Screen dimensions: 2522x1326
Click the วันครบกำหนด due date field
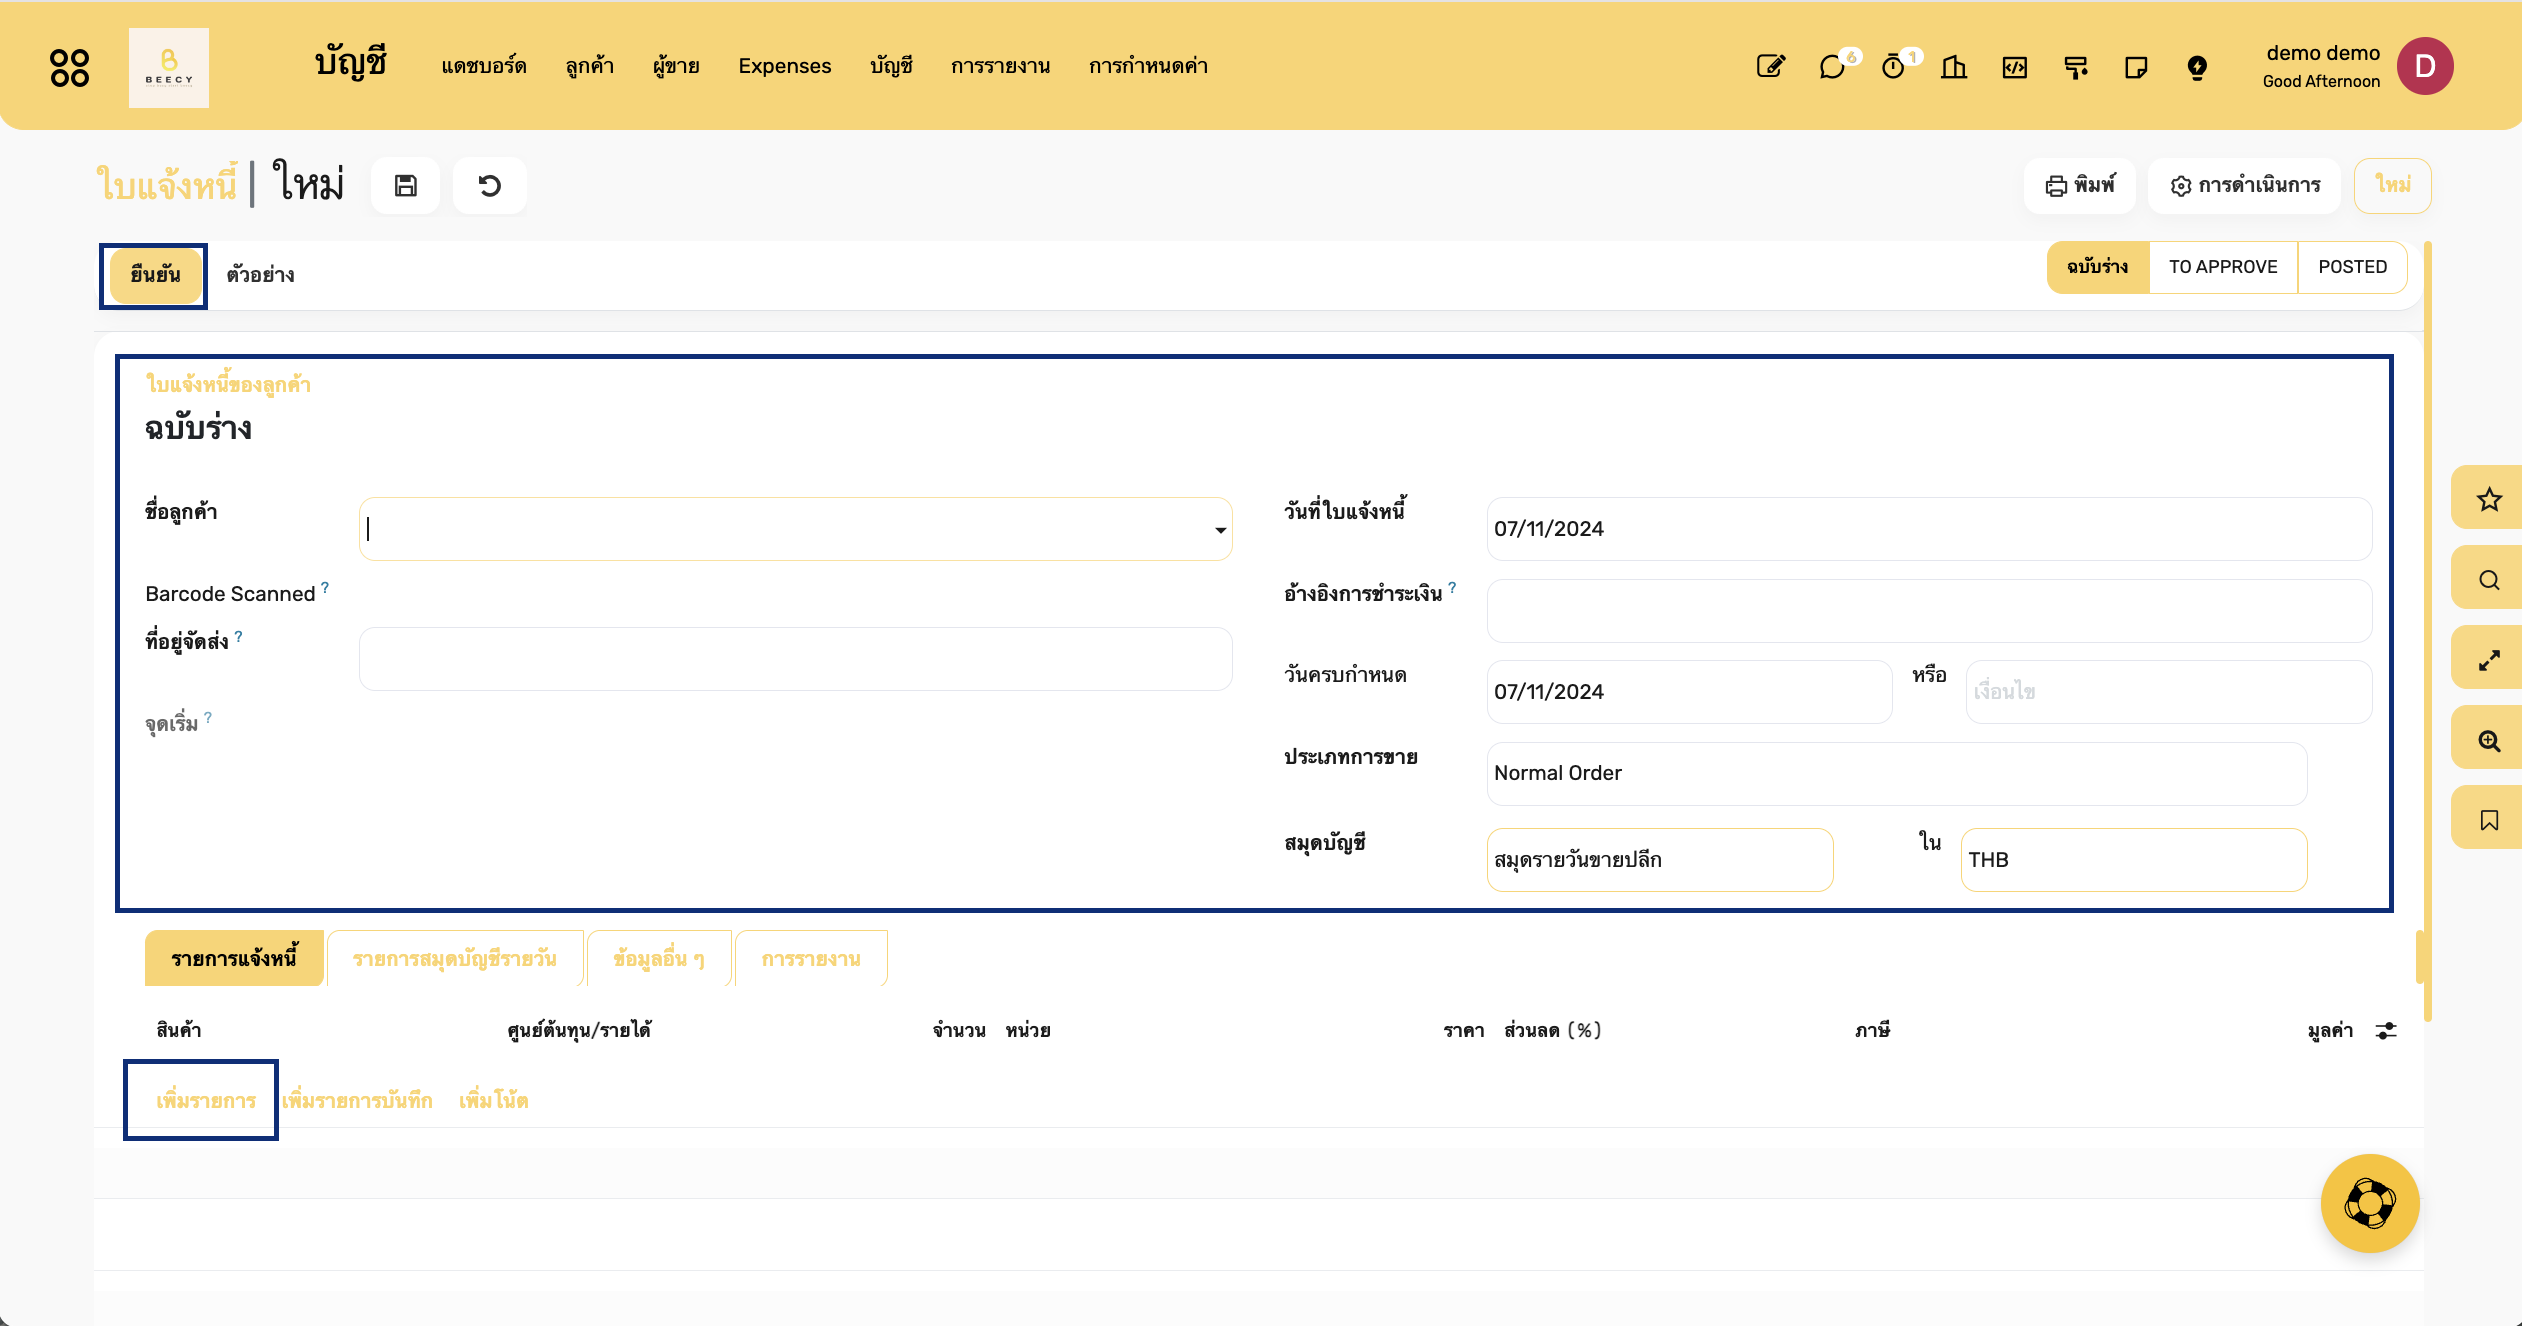1689,692
